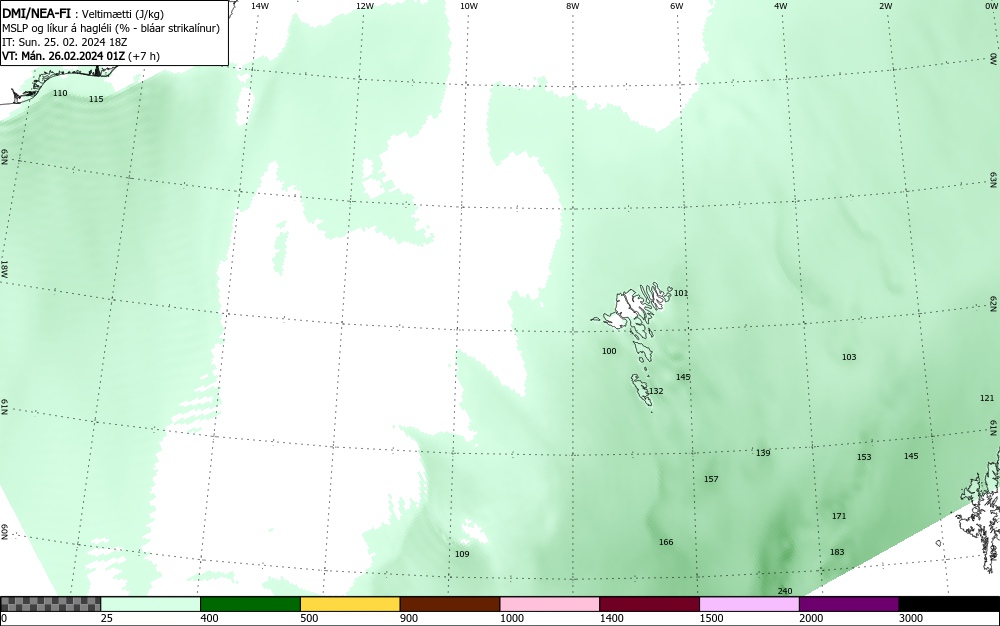Click the value 166 on the map
Screen dimensions: 1000x626
coord(666,542)
